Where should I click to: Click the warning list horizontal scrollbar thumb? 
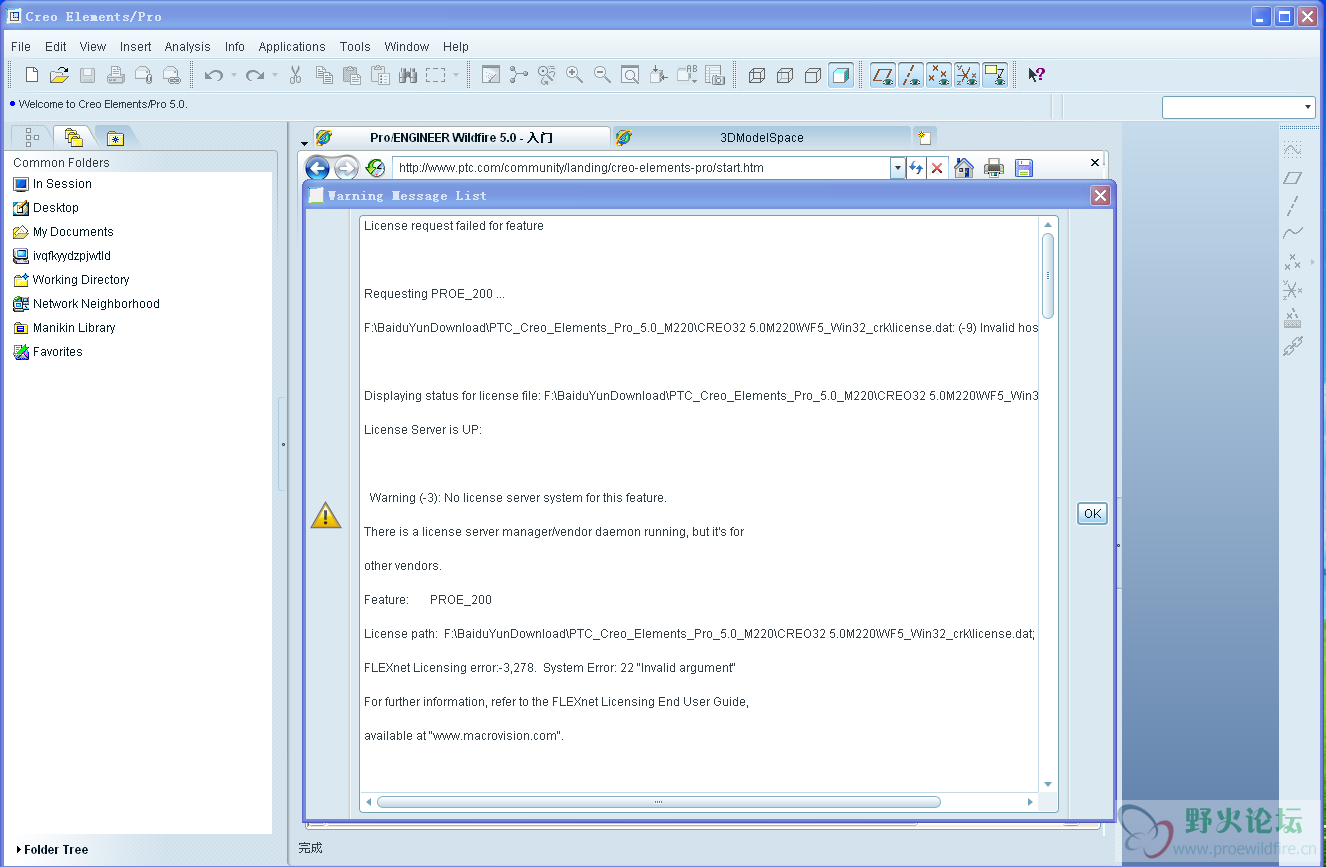(x=658, y=802)
